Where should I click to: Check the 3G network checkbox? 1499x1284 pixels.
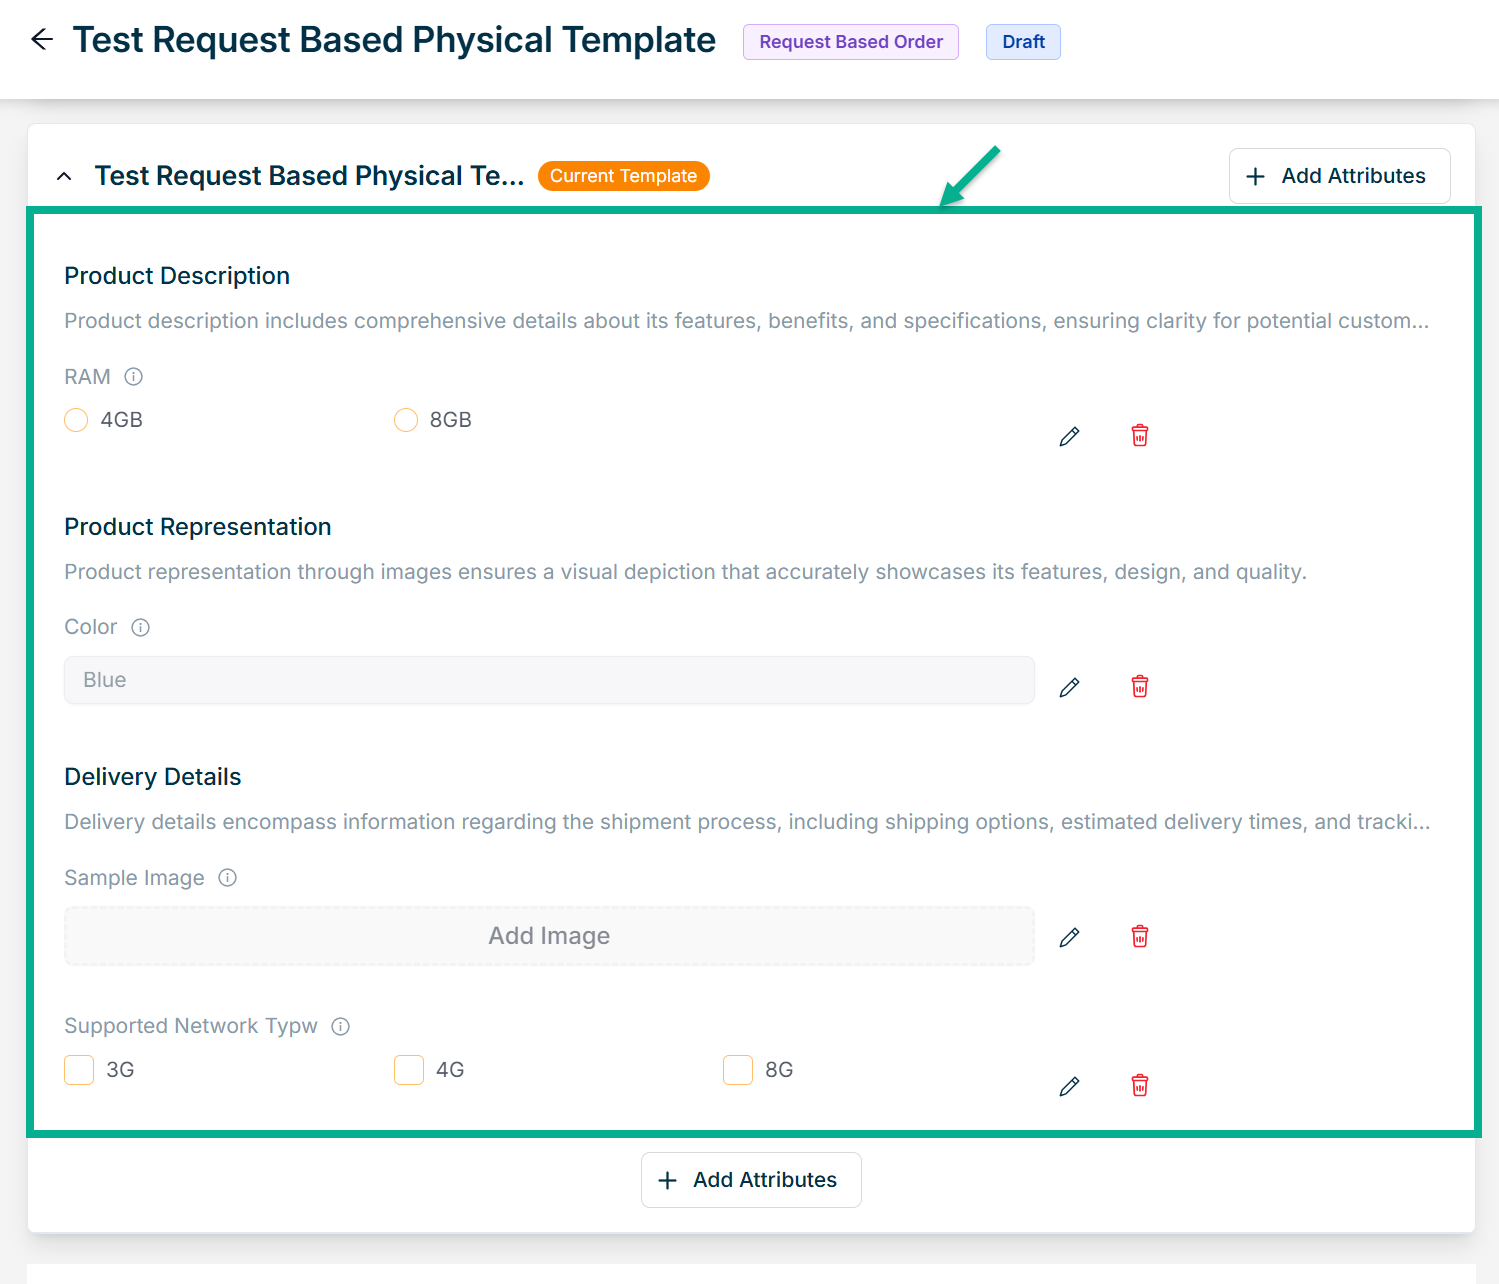(x=79, y=1070)
